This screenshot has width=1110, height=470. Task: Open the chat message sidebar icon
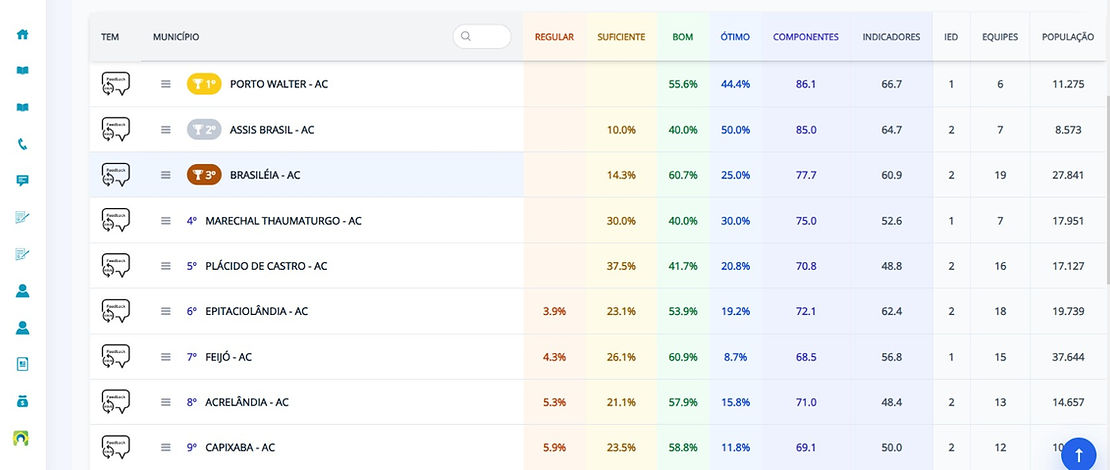pos(23,180)
